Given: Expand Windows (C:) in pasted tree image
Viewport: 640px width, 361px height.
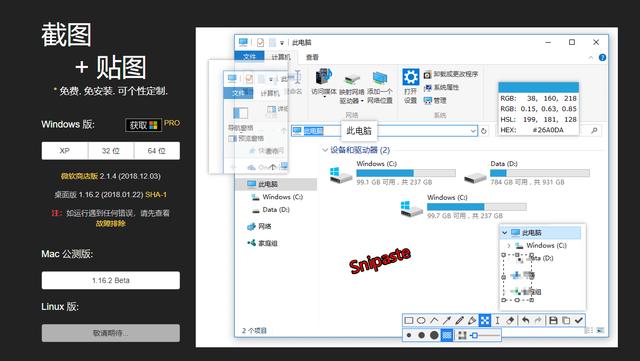Looking at the screenshot, I should 509,246.
